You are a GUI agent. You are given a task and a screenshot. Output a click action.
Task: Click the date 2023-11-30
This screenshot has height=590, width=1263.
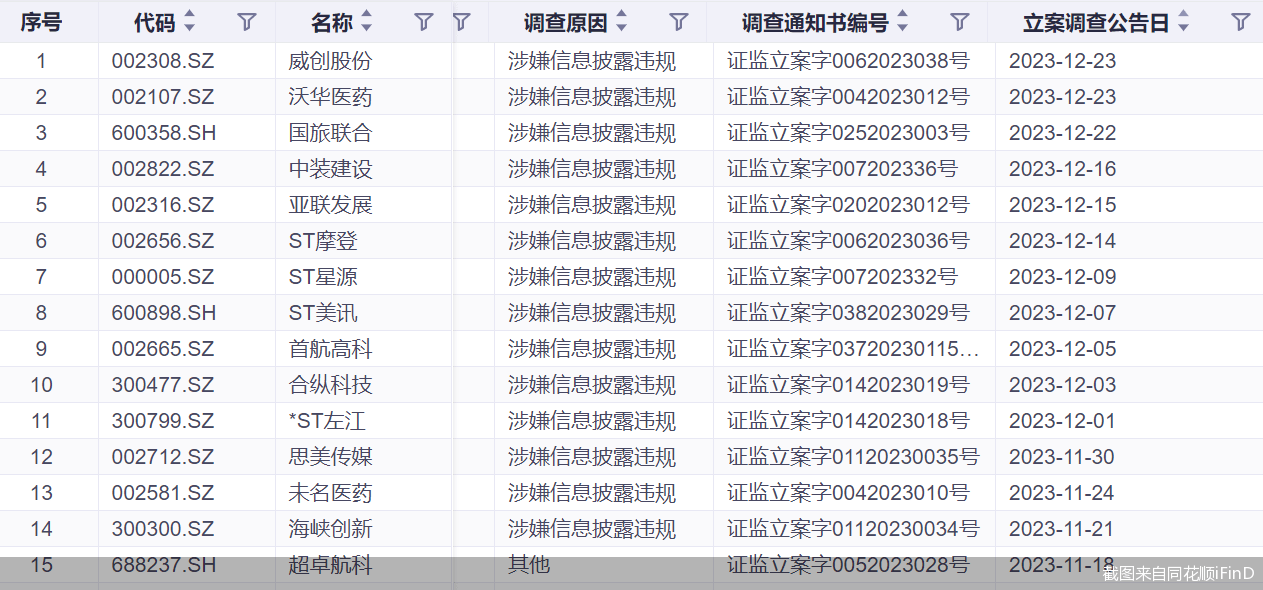point(1062,457)
